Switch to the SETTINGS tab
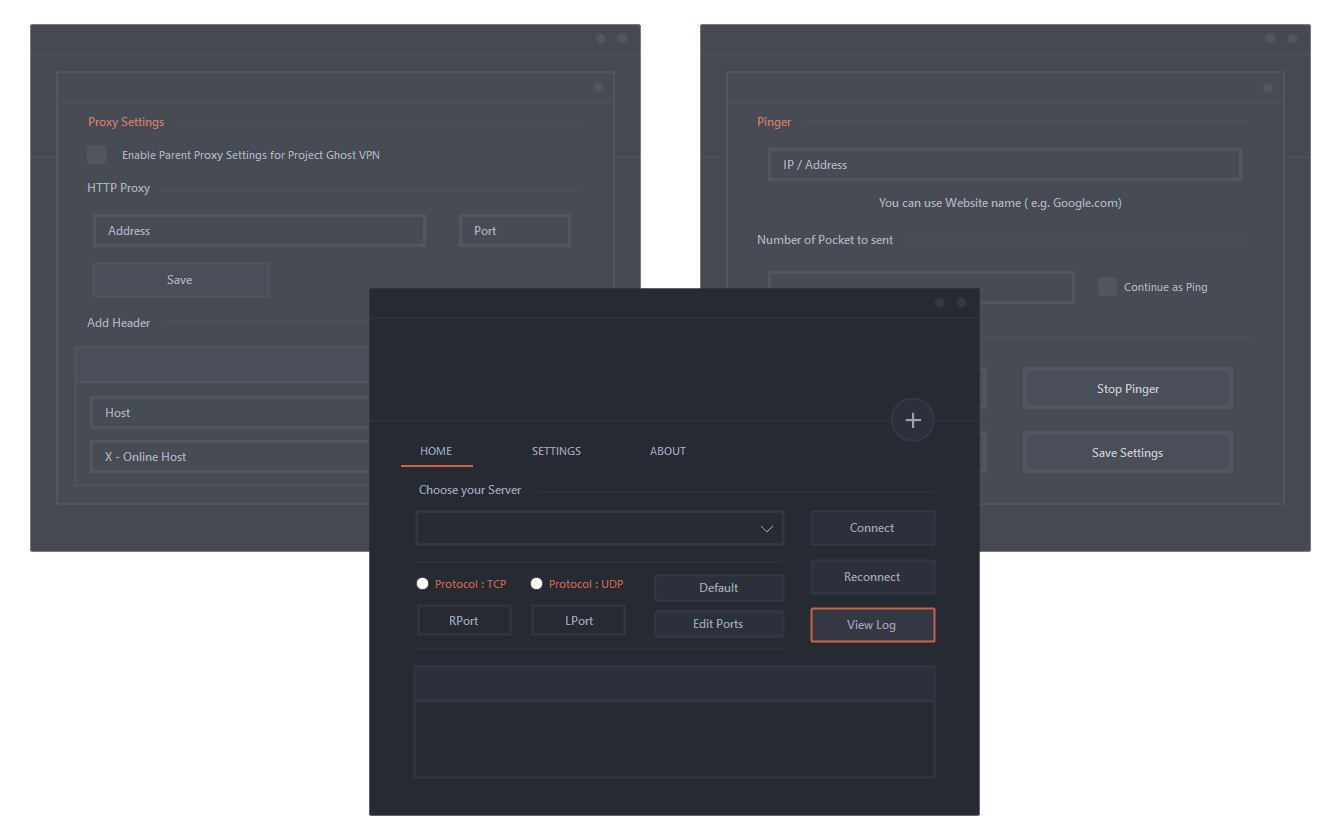This screenshot has width=1340, height=832. click(556, 451)
